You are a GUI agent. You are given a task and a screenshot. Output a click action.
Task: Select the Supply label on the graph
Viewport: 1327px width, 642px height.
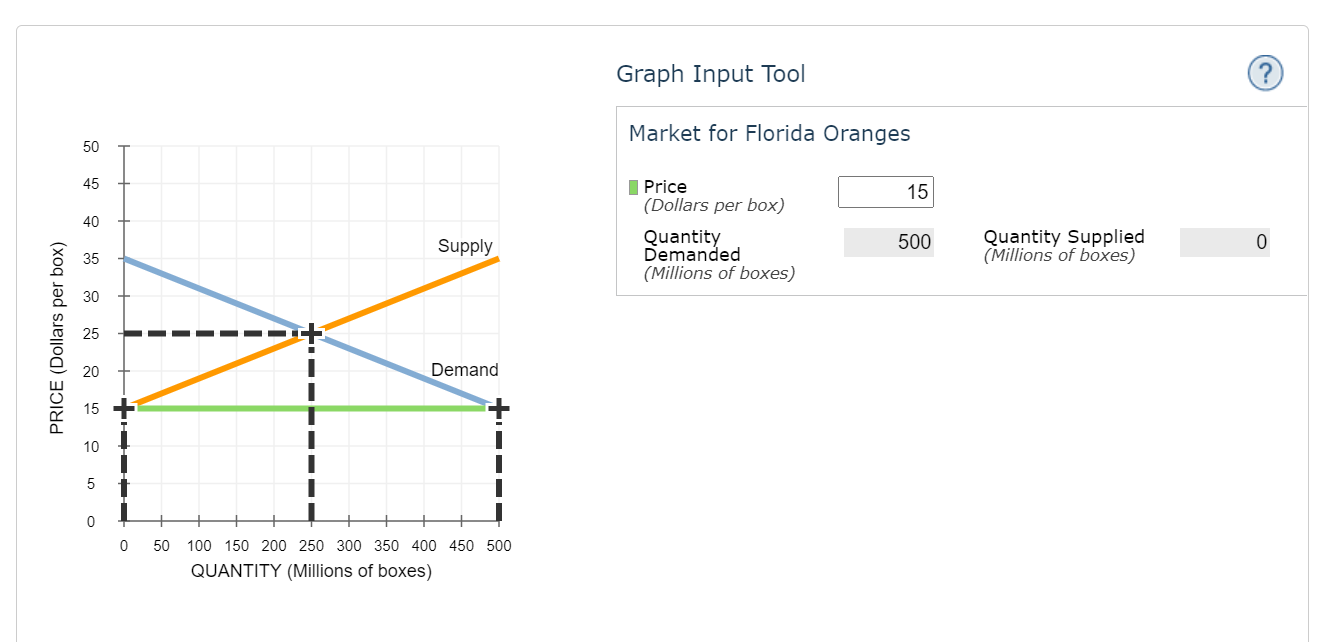click(465, 246)
